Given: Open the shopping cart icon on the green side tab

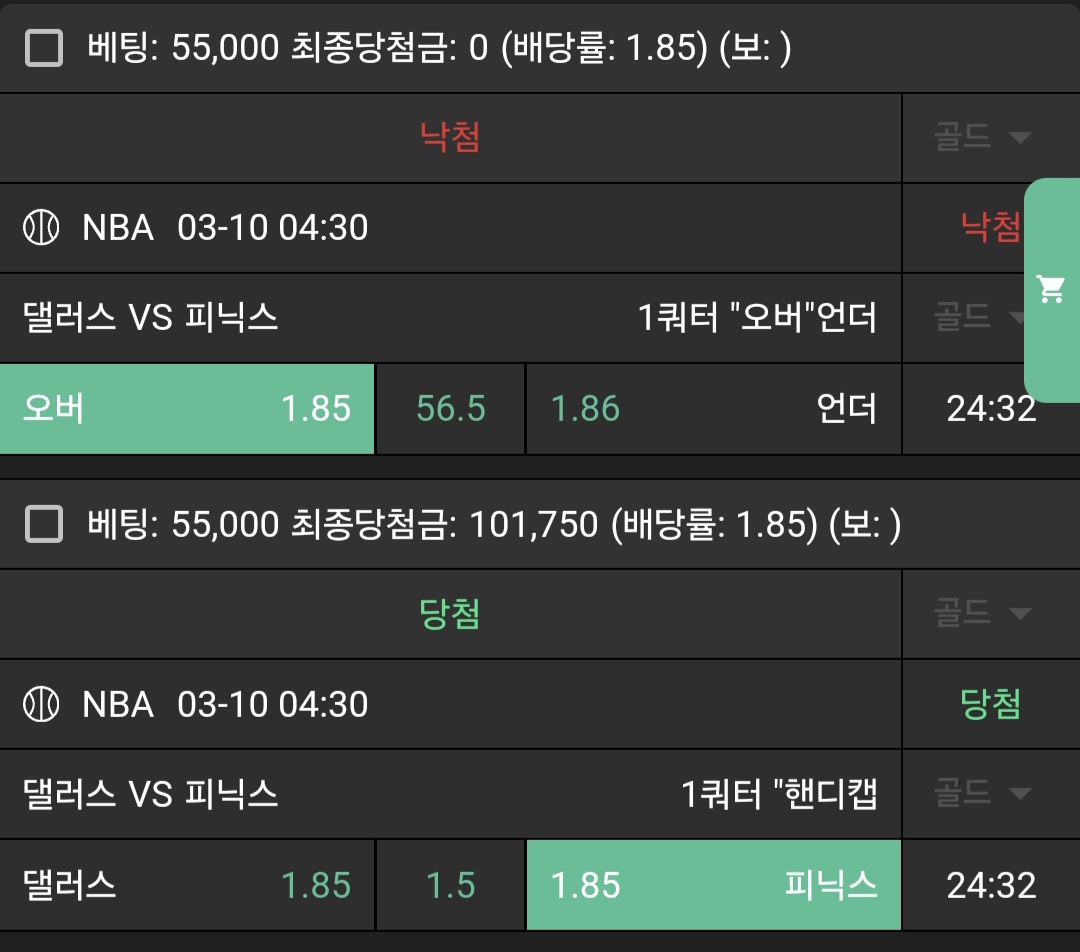Looking at the screenshot, I should (x=1051, y=290).
